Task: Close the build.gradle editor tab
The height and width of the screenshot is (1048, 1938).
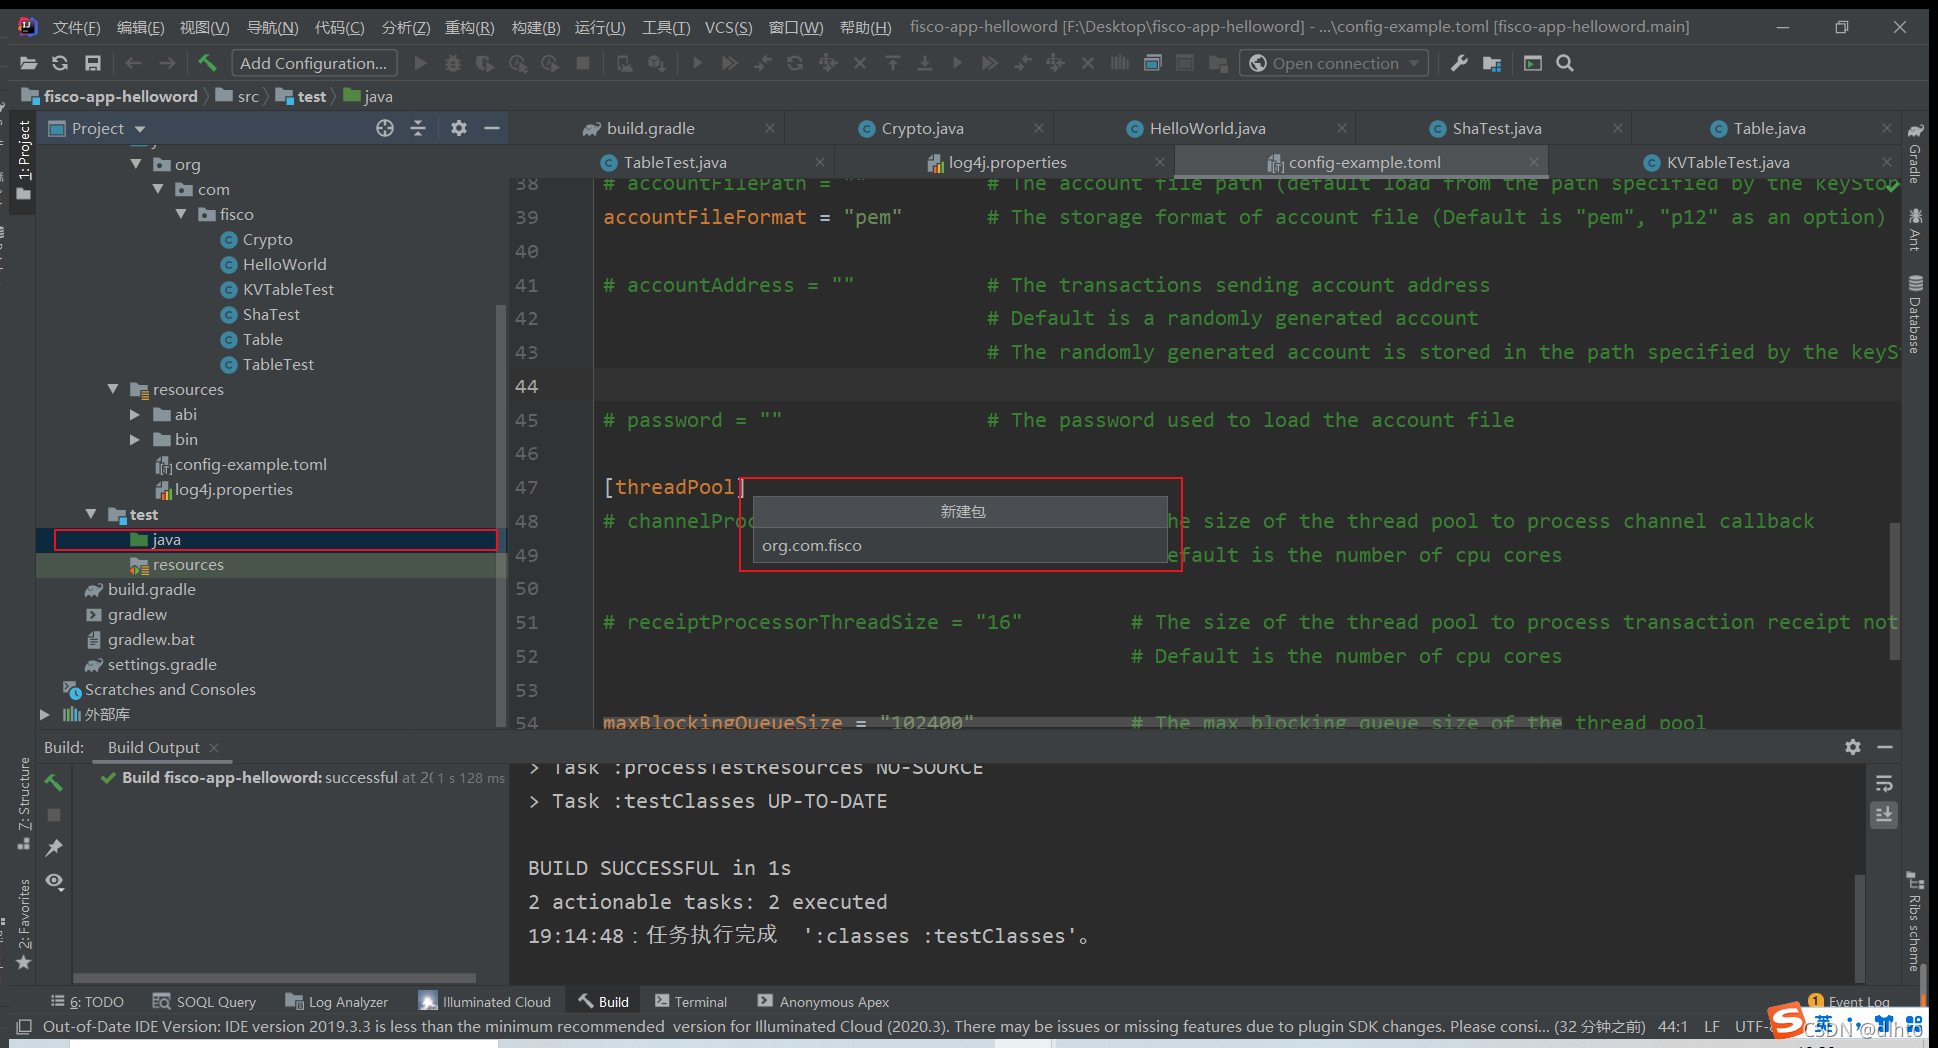Action: click(x=770, y=128)
